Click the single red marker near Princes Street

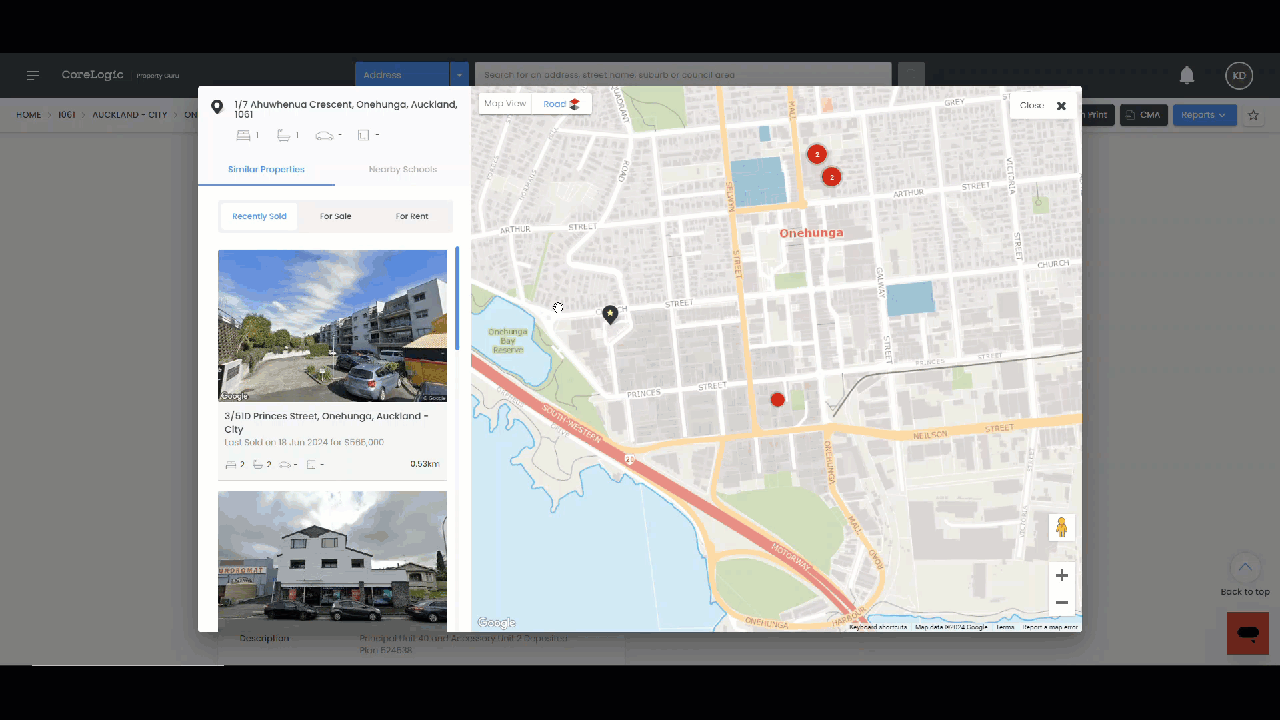pyautogui.click(x=778, y=400)
